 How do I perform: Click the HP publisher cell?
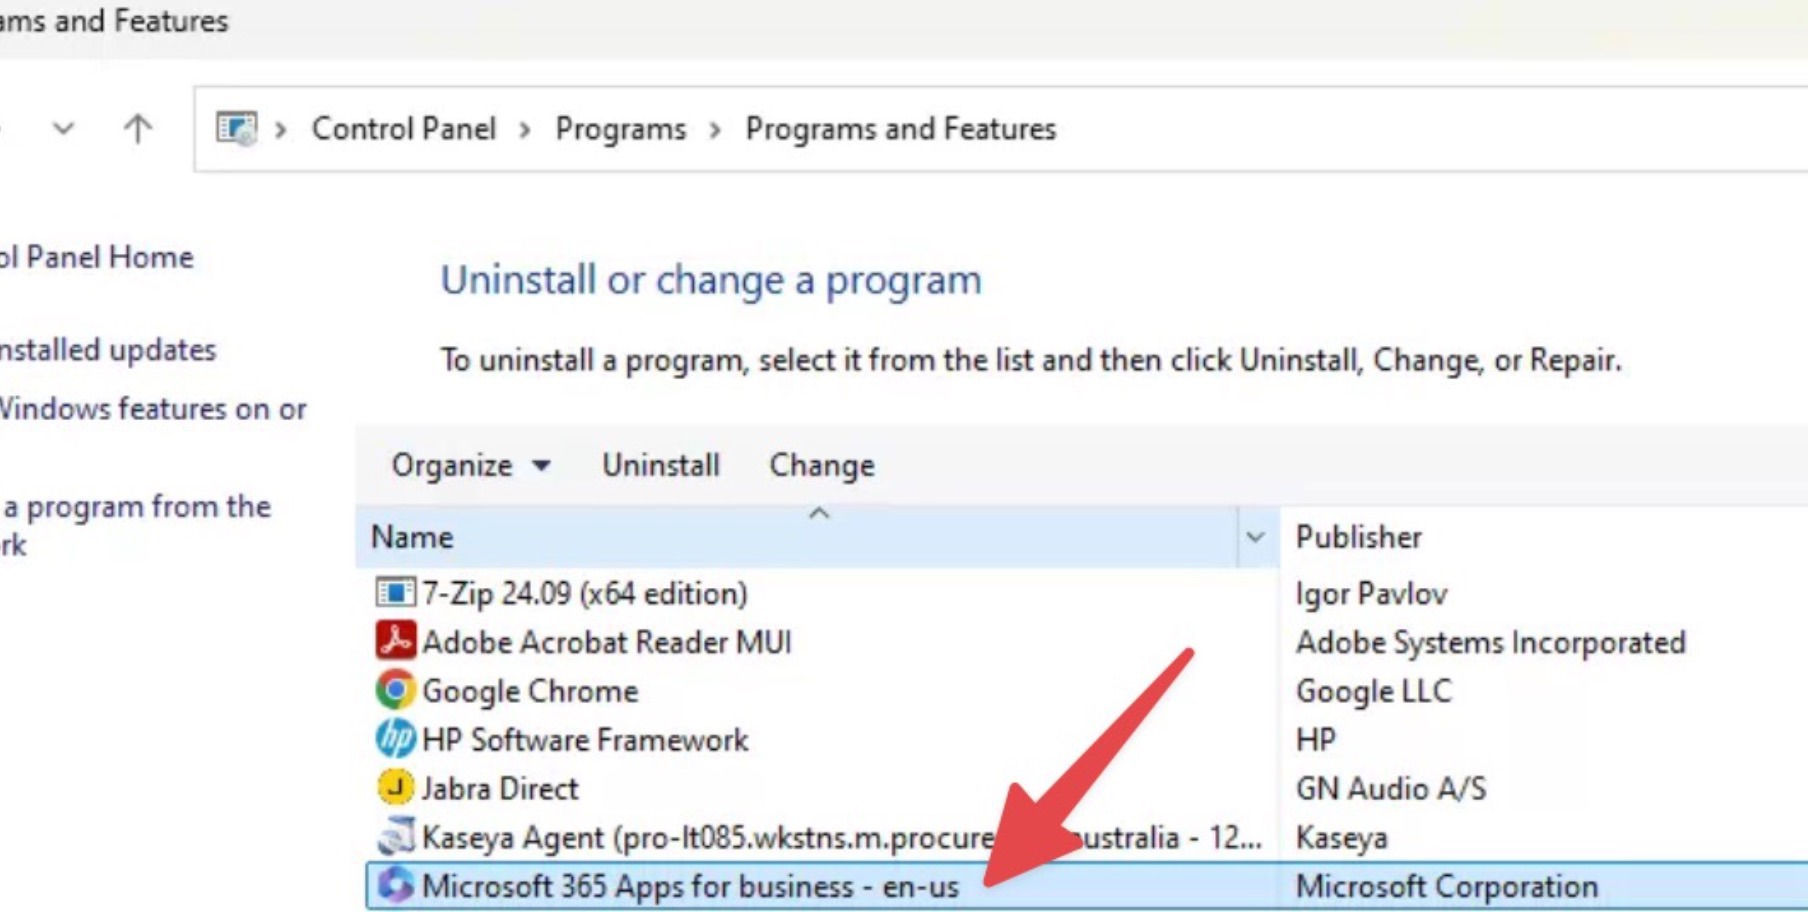coord(1315,740)
